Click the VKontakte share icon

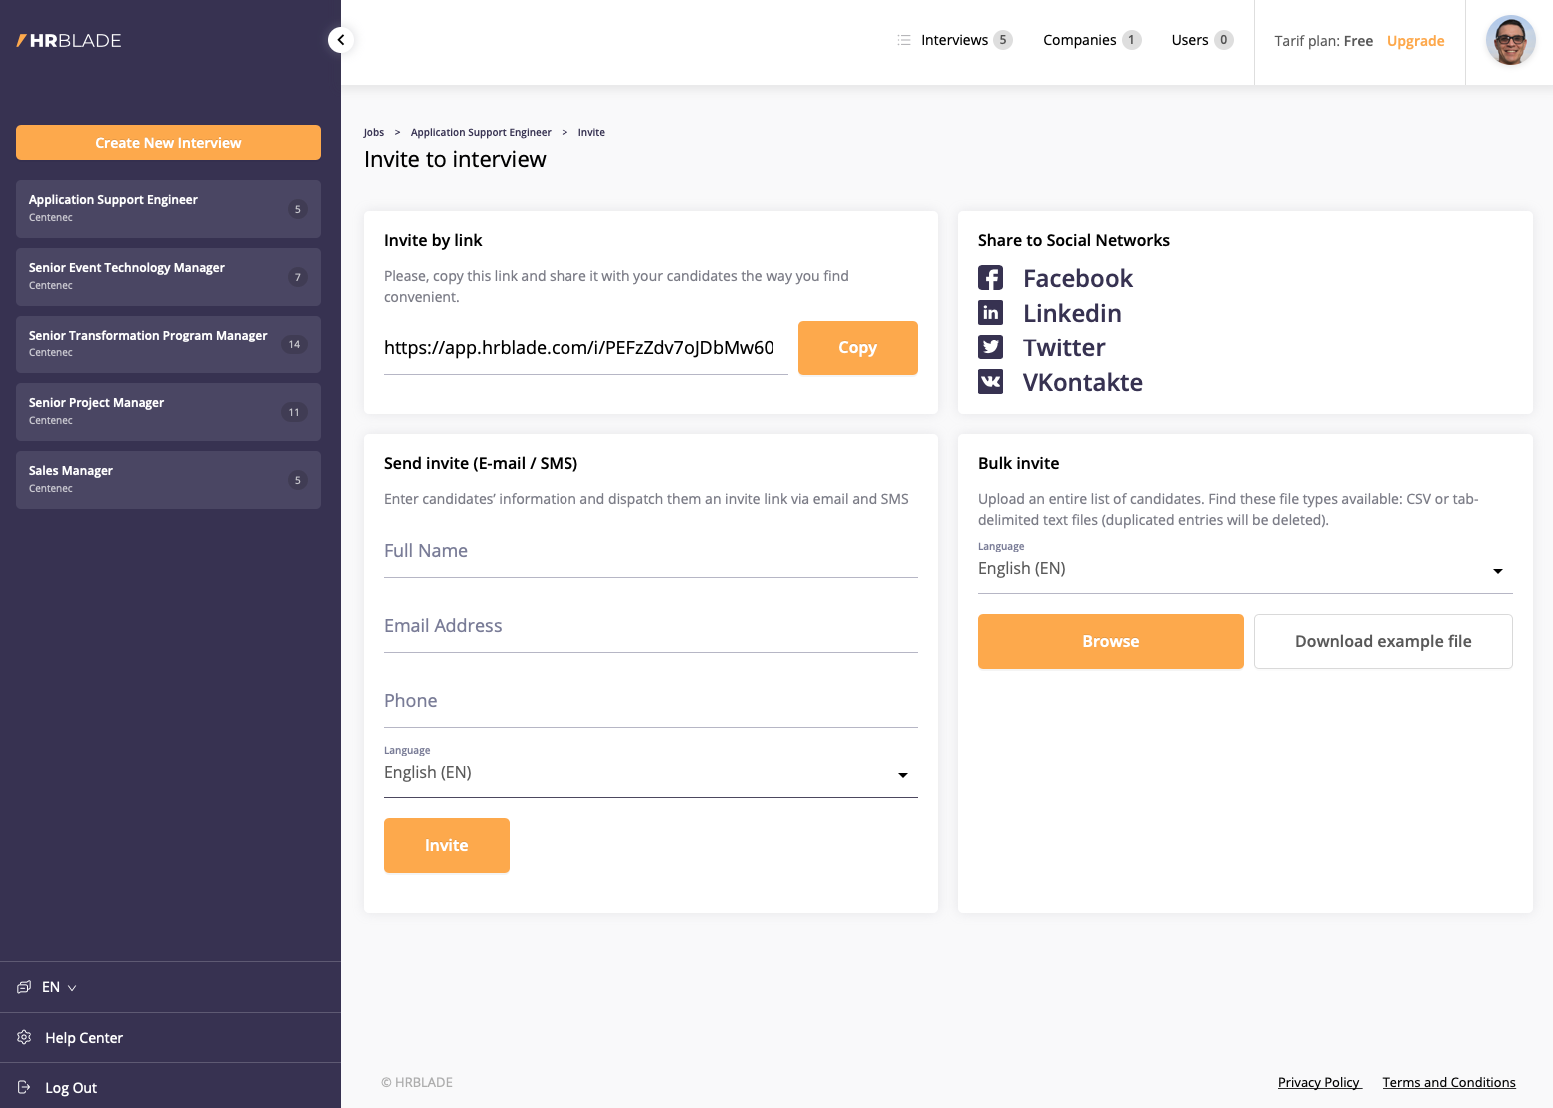(990, 382)
